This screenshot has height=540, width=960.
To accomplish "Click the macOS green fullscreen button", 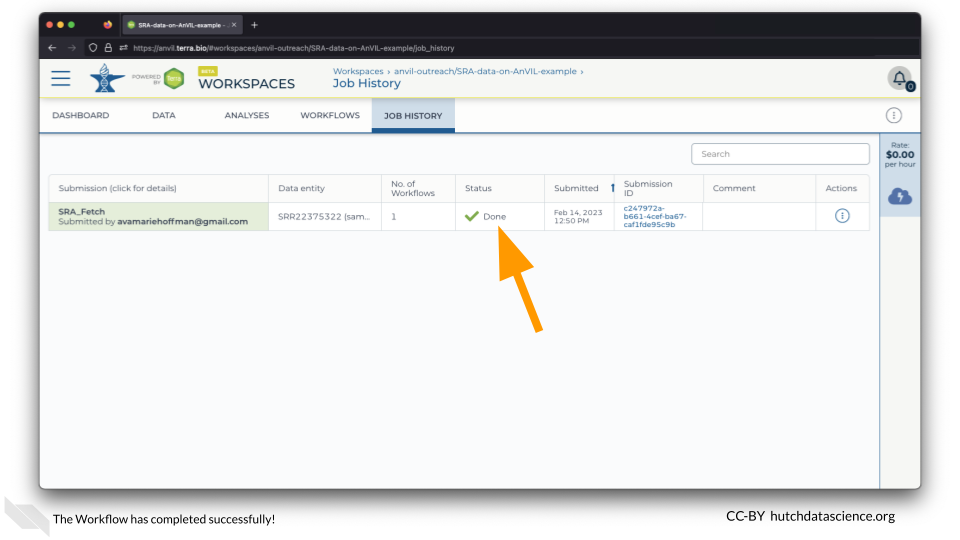I will [x=72, y=25].
